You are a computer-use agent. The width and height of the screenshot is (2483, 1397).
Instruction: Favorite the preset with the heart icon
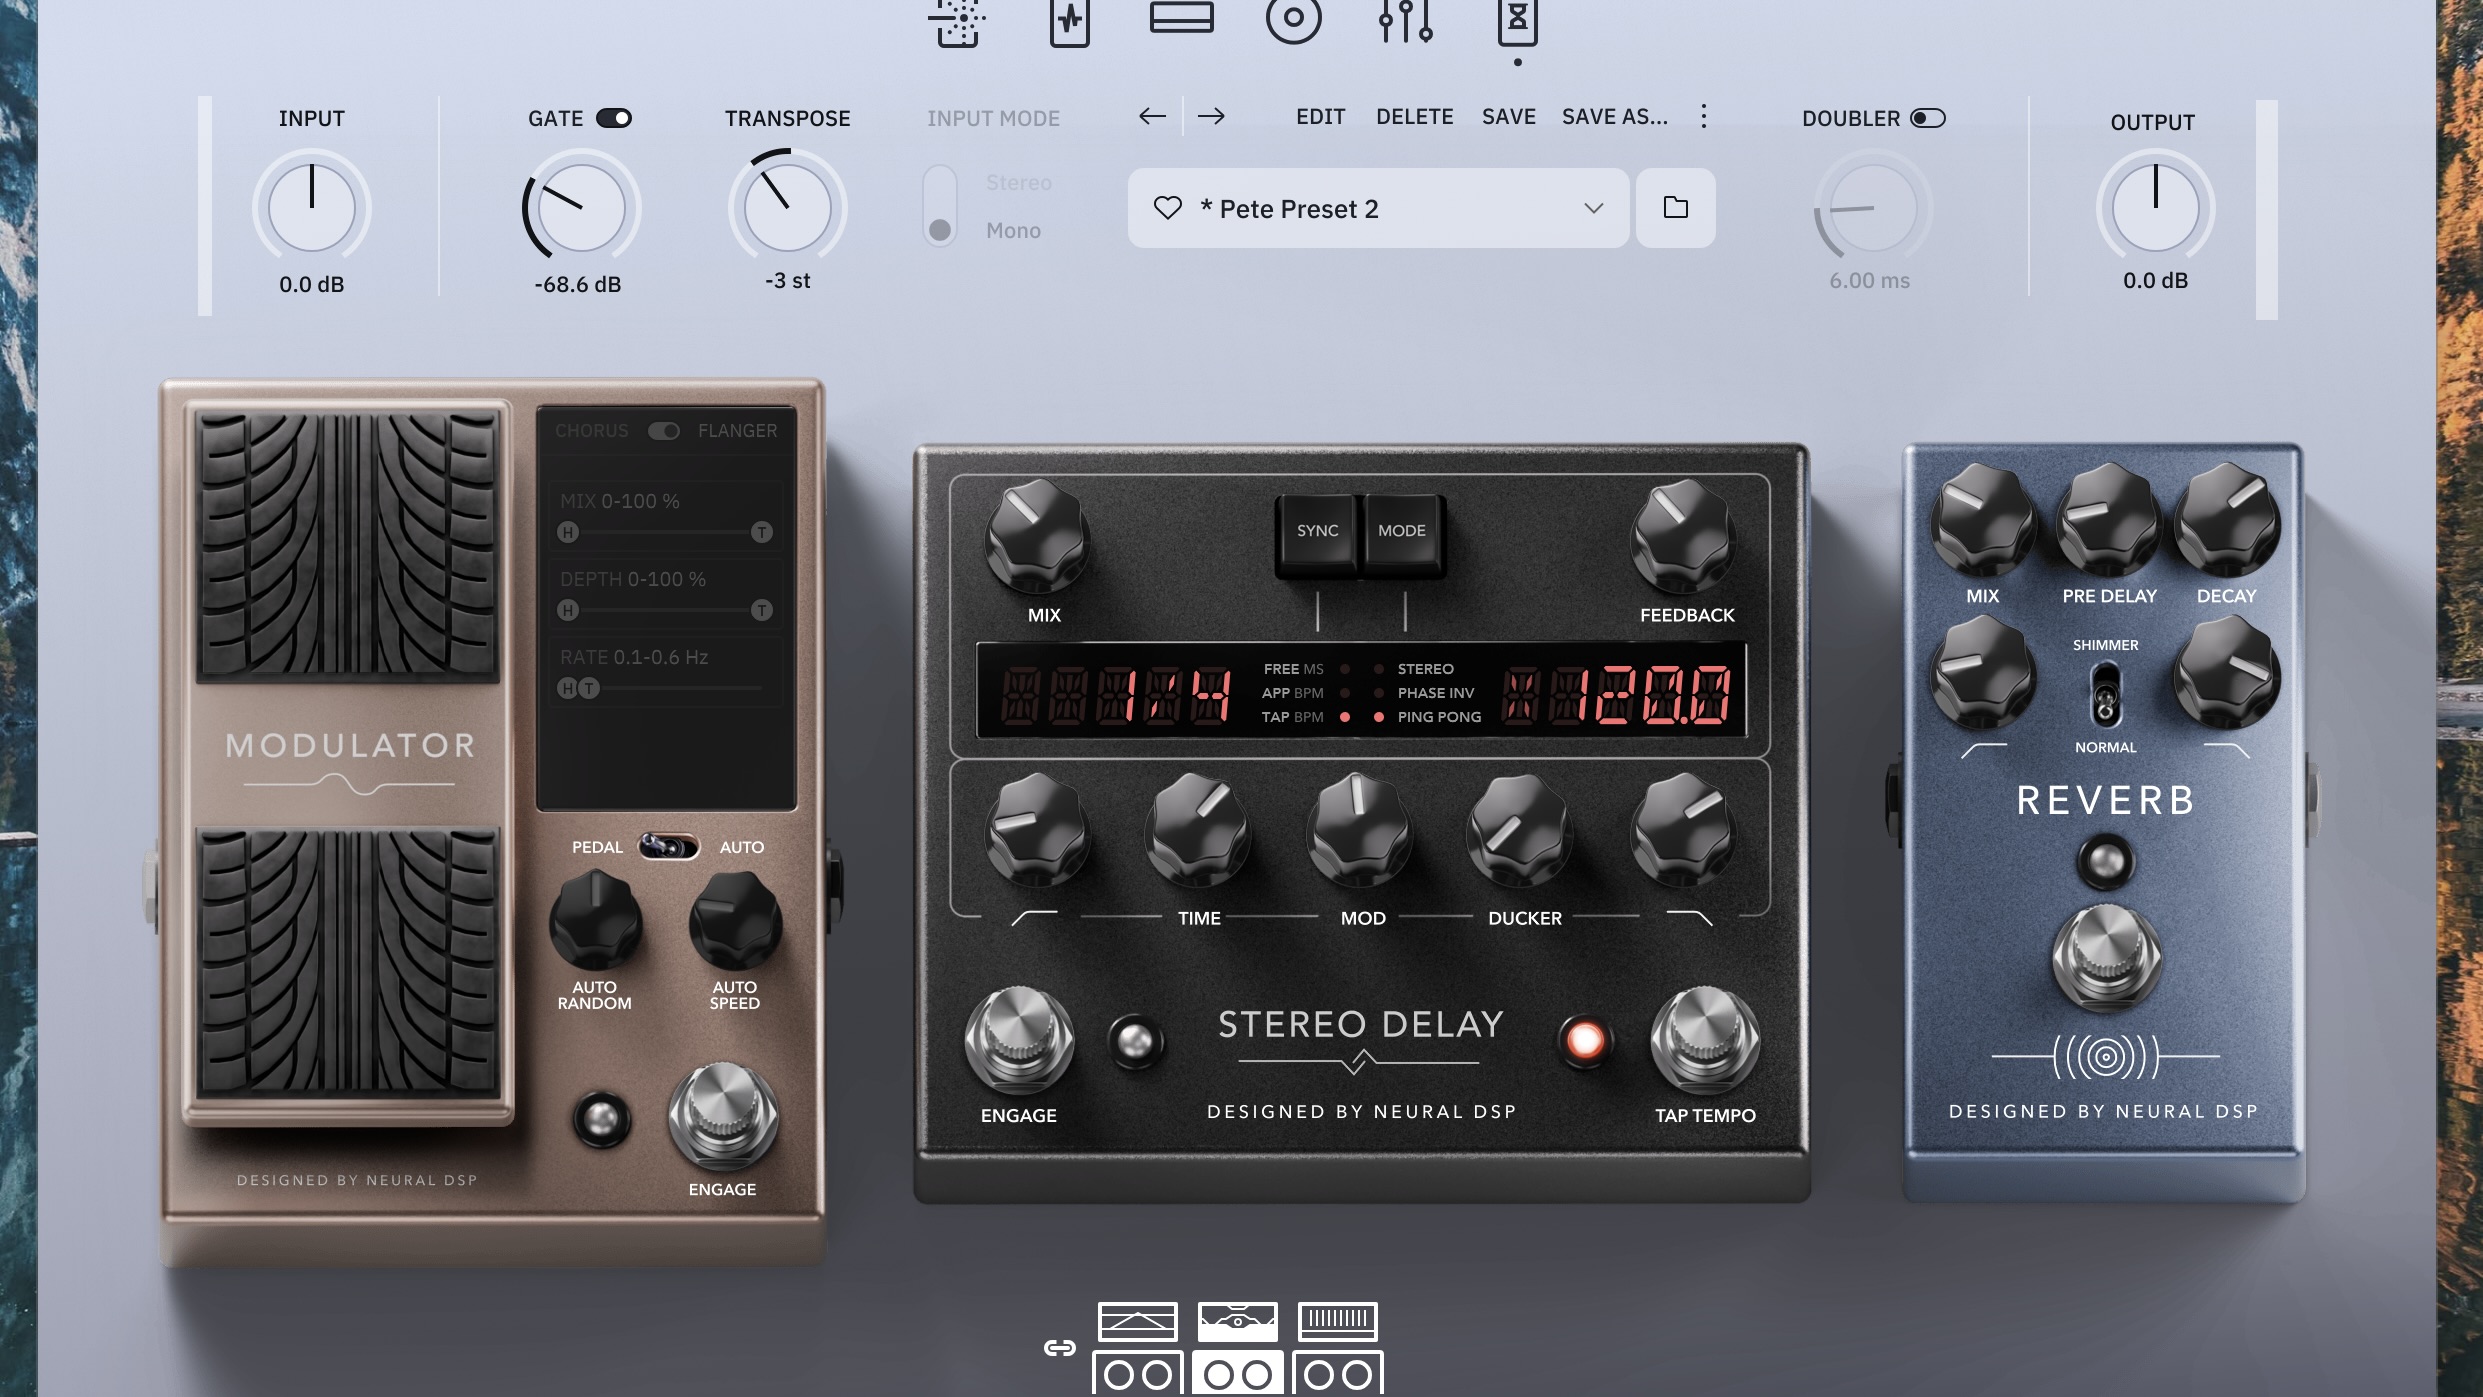click(x=1167, y=208)
